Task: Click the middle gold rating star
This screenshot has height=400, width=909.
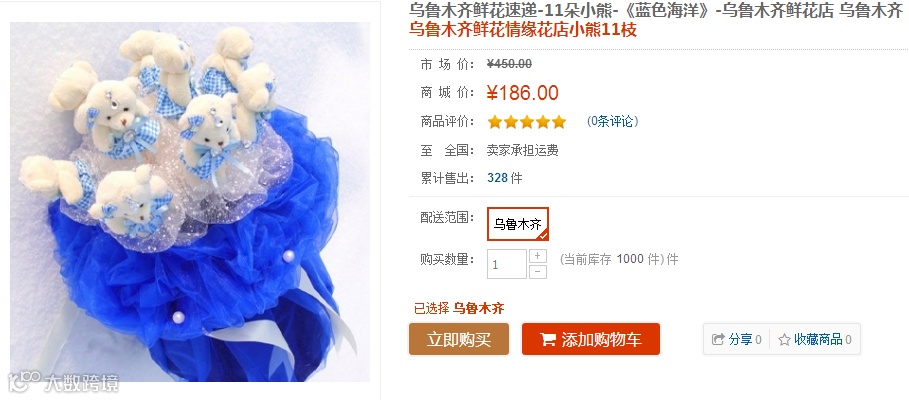Action: pyautogui.click(x=527, y=122)
